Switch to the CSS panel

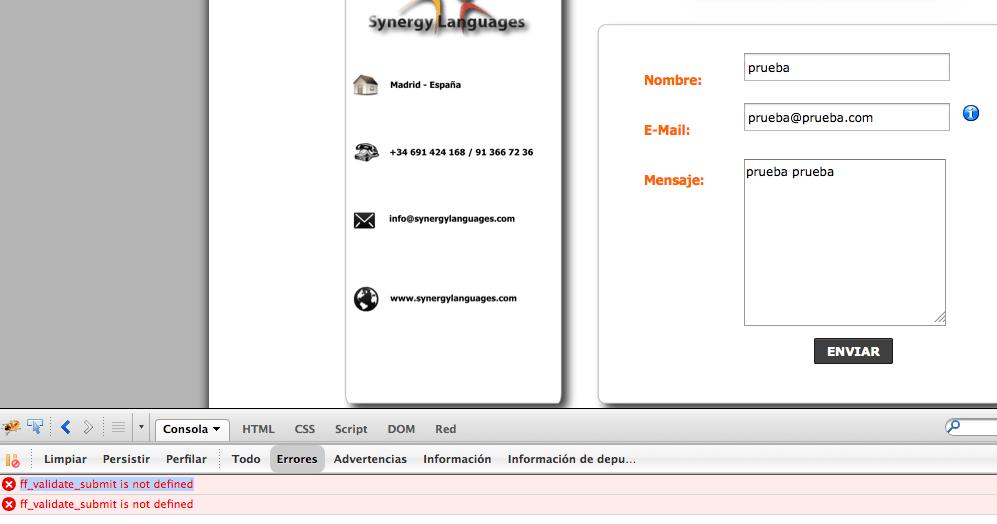click(305, 429)
